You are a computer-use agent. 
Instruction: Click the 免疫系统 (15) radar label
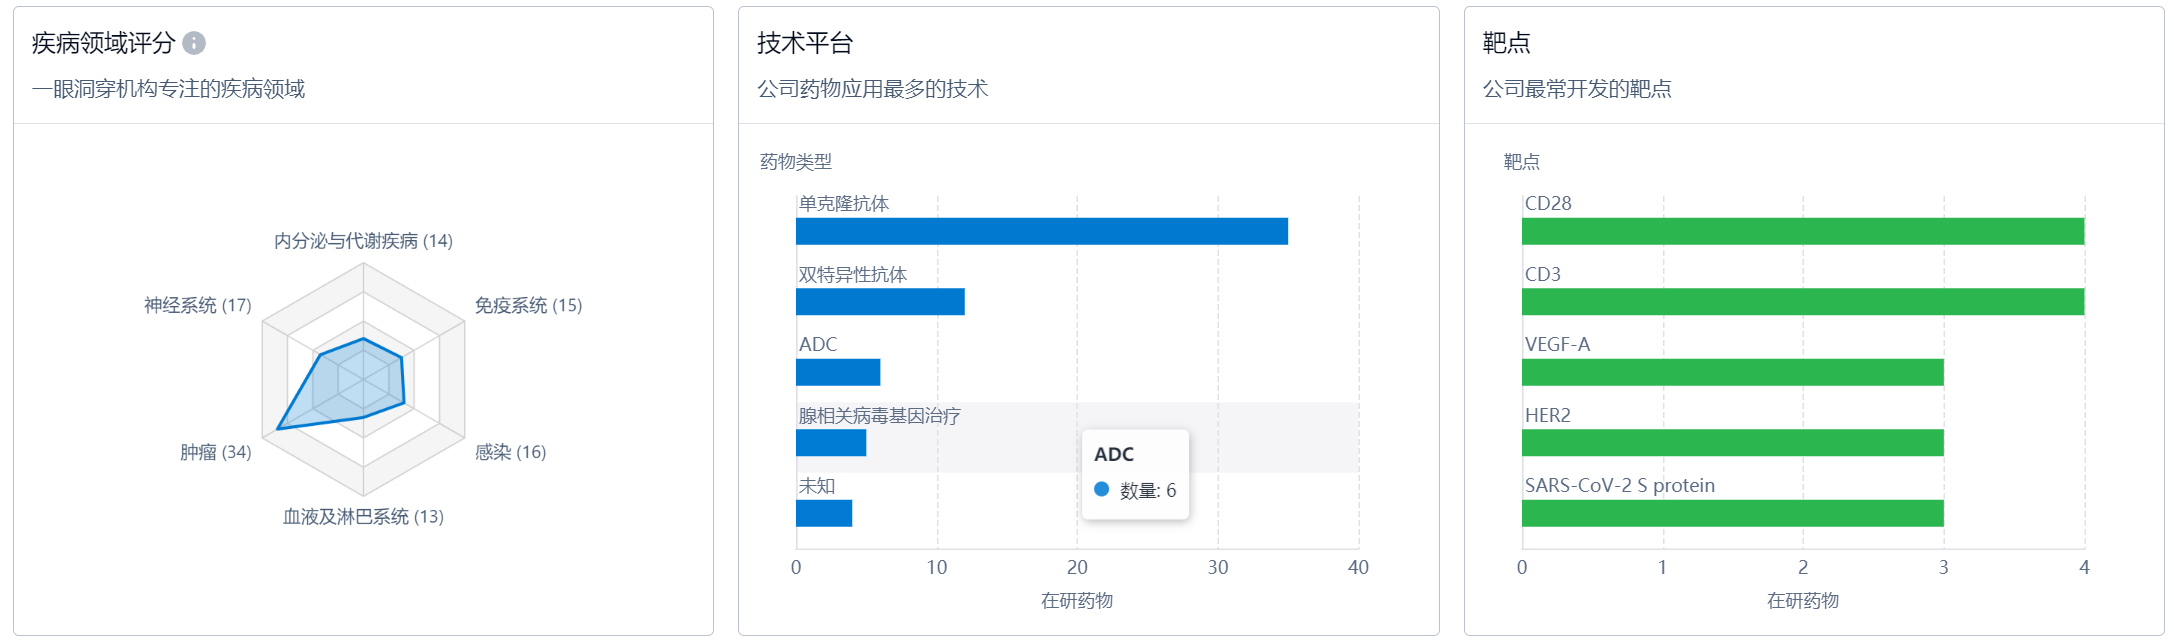(528, 305)
